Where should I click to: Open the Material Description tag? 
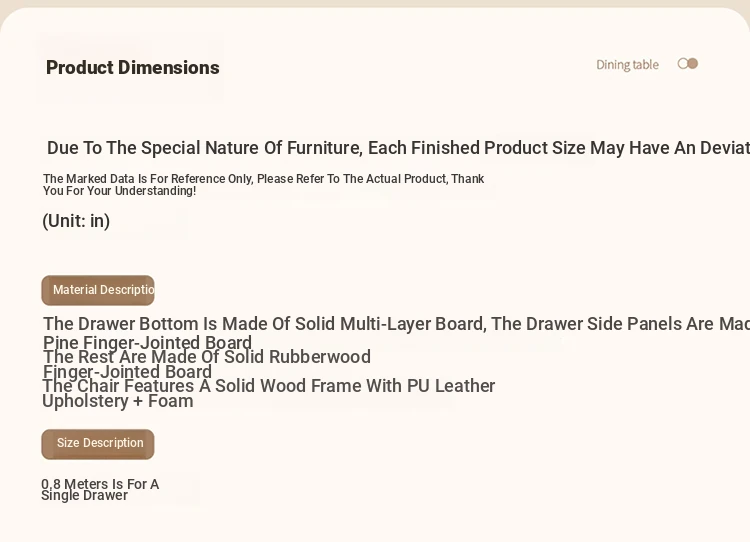tap(98, 290)
